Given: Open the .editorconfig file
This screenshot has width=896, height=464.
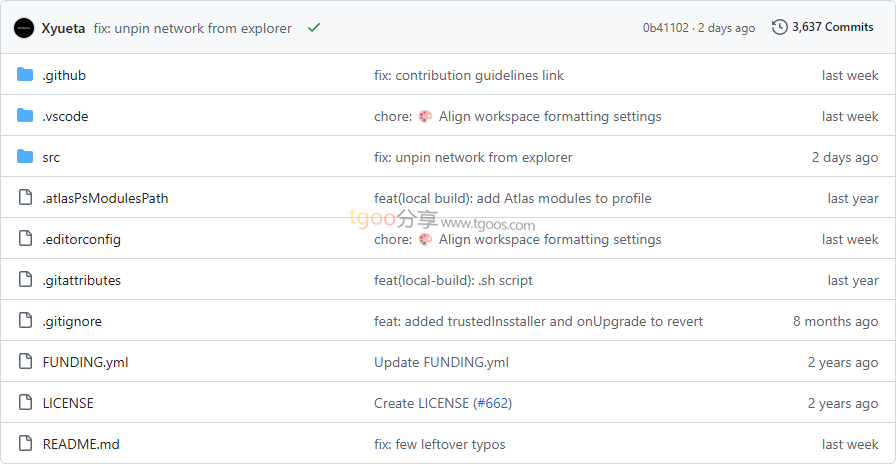Looking at the screenshot, I should coord(81,239).
